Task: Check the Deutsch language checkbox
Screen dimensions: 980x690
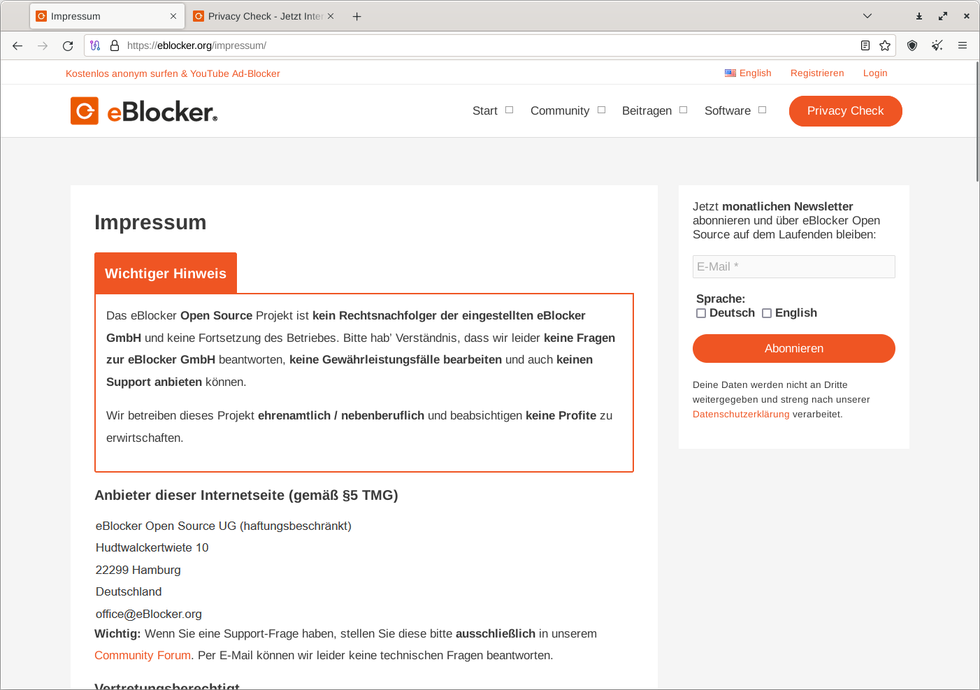Action: click(701, 313)
